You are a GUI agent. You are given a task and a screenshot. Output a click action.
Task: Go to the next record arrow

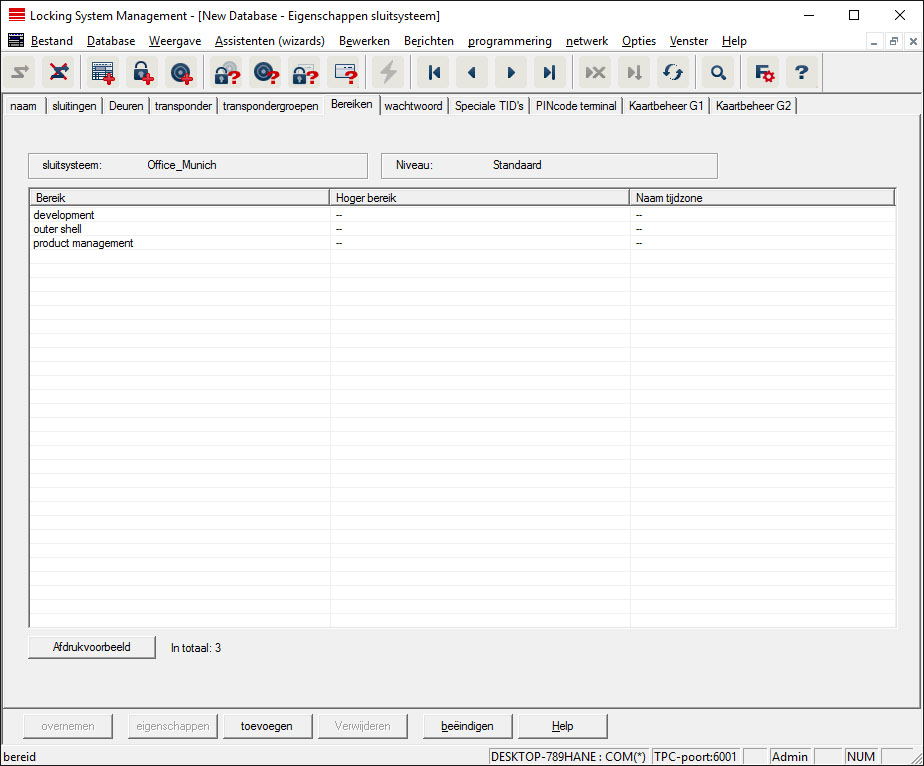coord(511,73)
